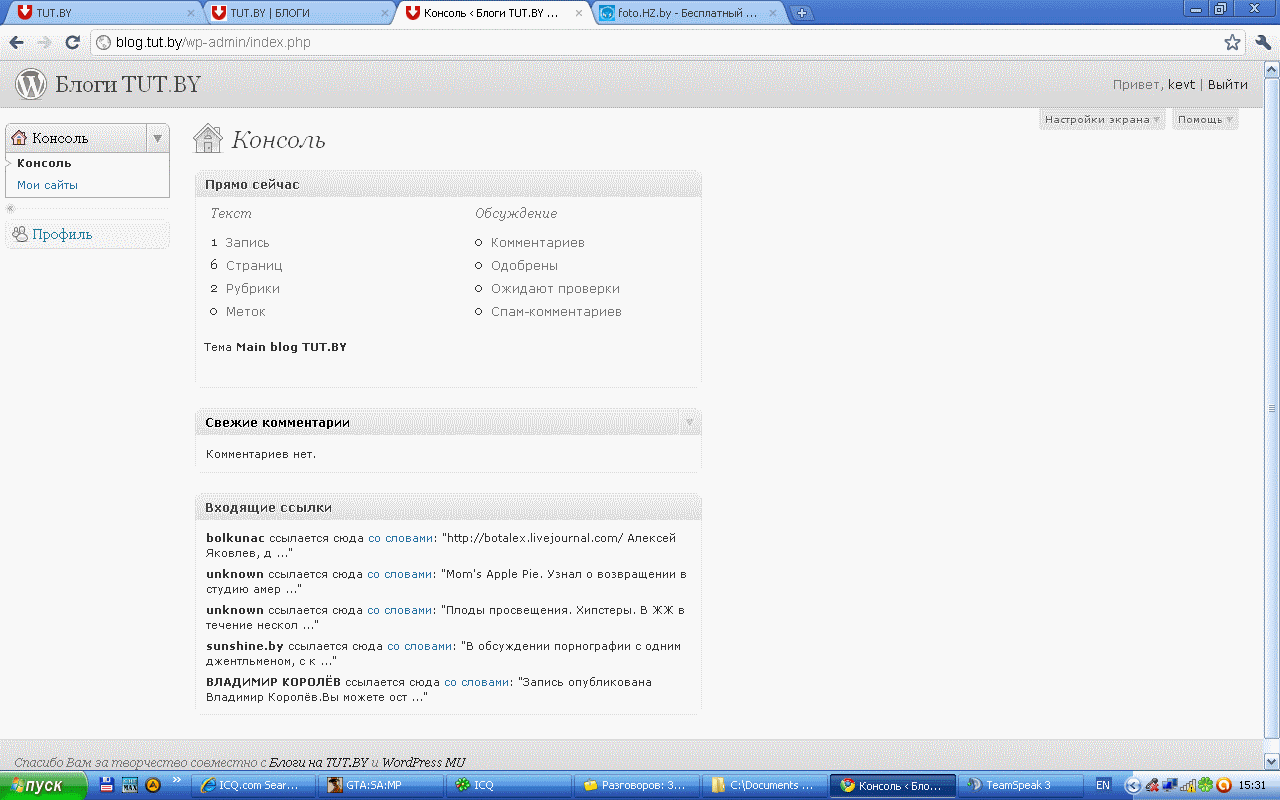Click the browser address bar
Image resolution: width=1280 pixels, height=800 pixels.
pos(665,43)
